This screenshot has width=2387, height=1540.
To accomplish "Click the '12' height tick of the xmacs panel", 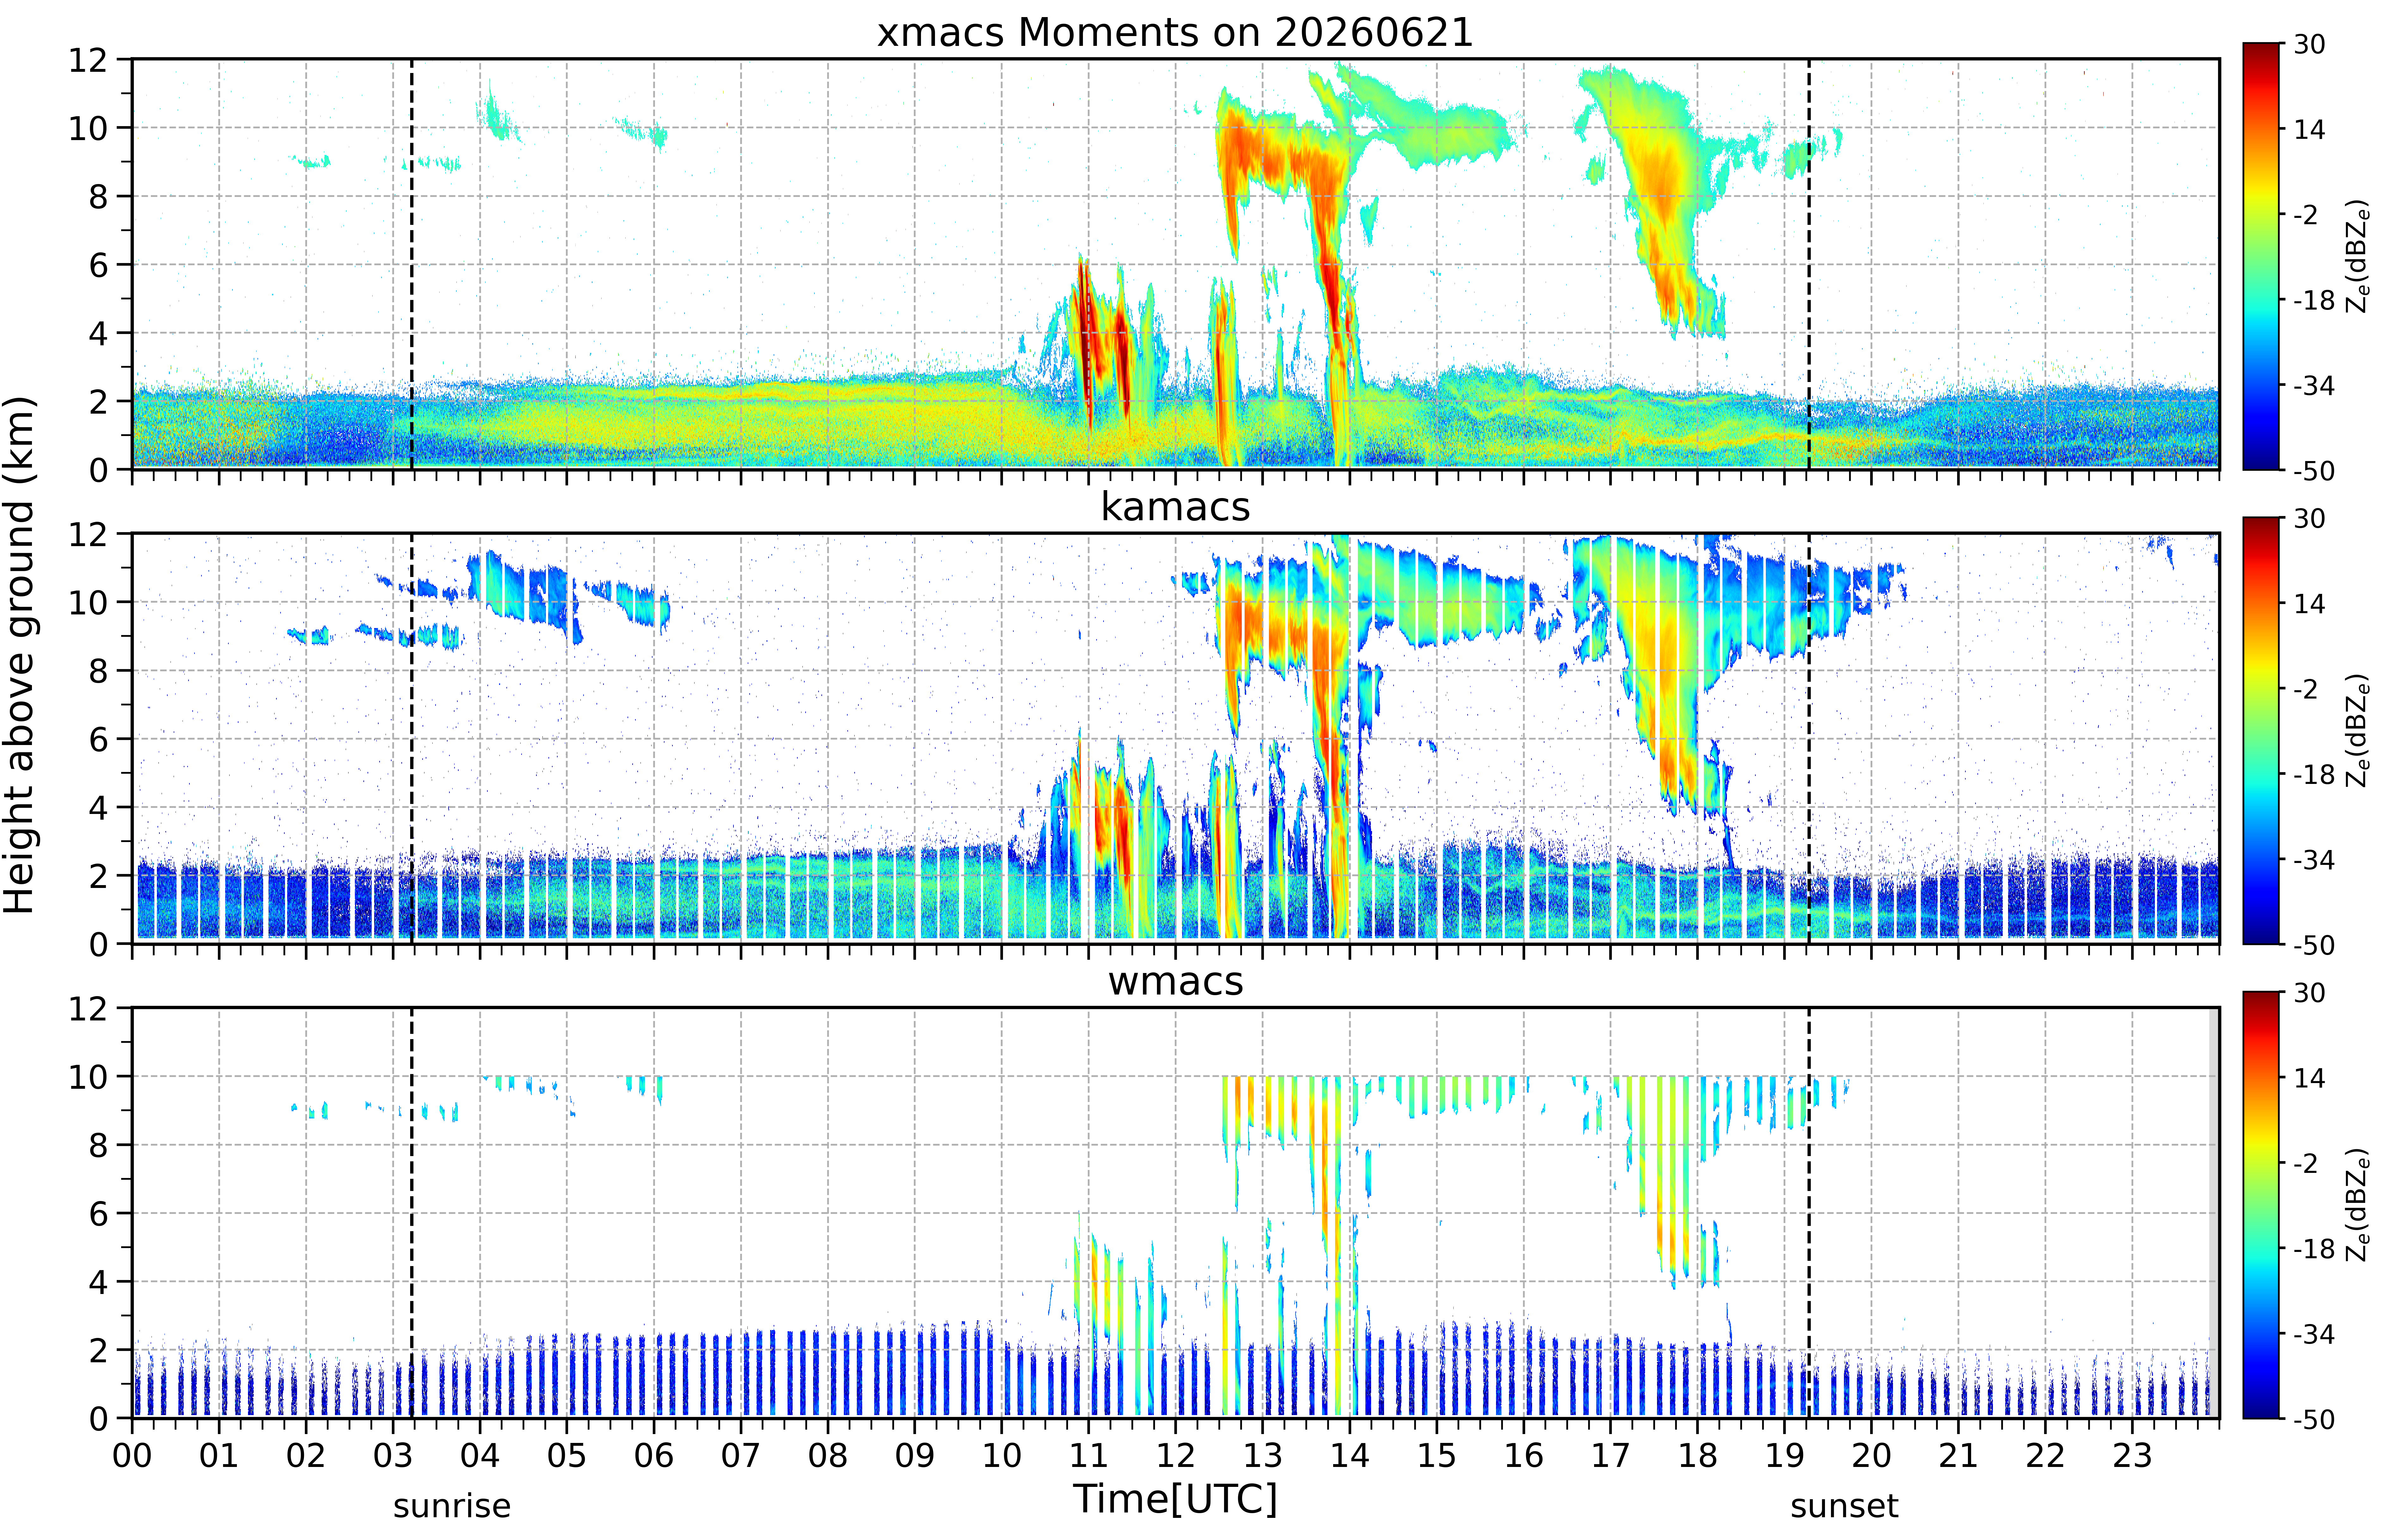I will pos(88,60).
